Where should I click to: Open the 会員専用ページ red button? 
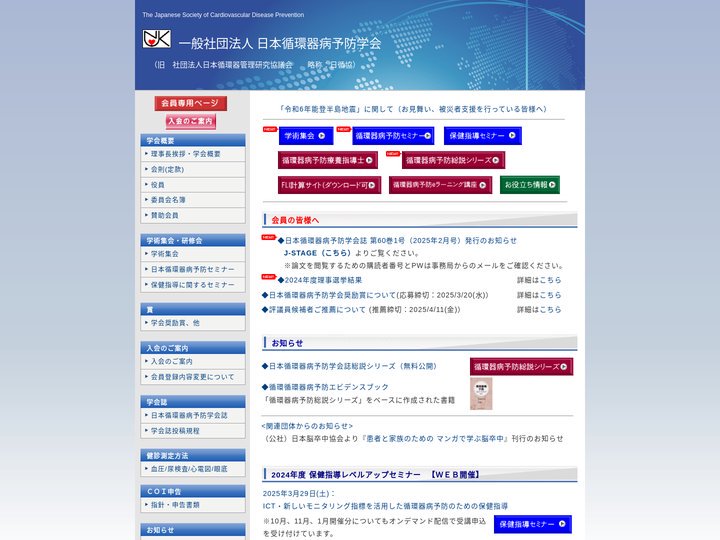[x=191, y=103]
